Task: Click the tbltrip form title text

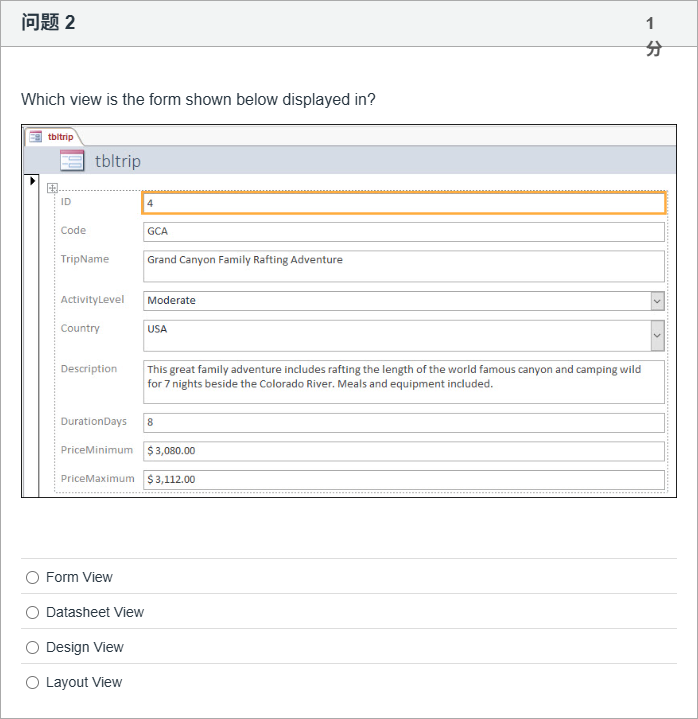Action: click(118, 161)
